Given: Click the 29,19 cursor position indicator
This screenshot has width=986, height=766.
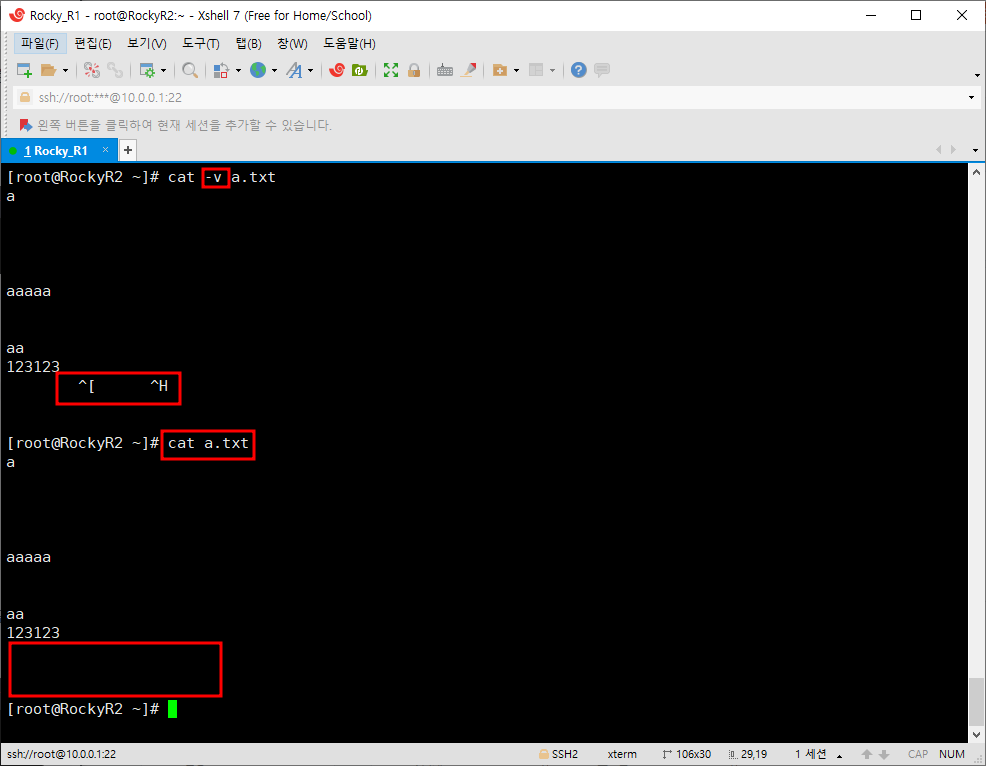Looking at the screenshot, I should point(748,754).
